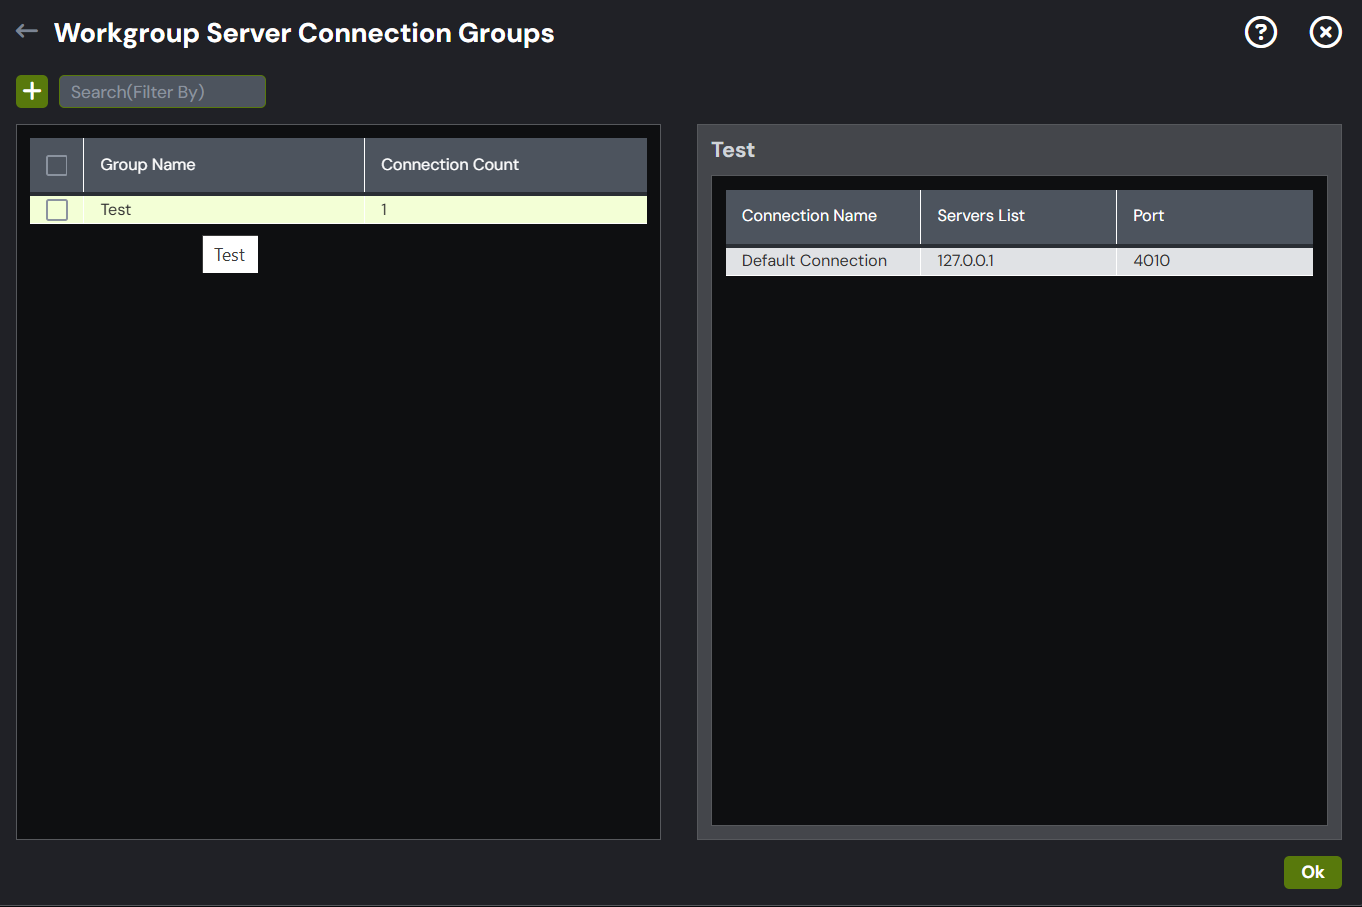Image resolution: width=1362 pixels, height=907 pixels.
Task: Focus the Search(Filter By) field
Action: (x=162, y=91)
